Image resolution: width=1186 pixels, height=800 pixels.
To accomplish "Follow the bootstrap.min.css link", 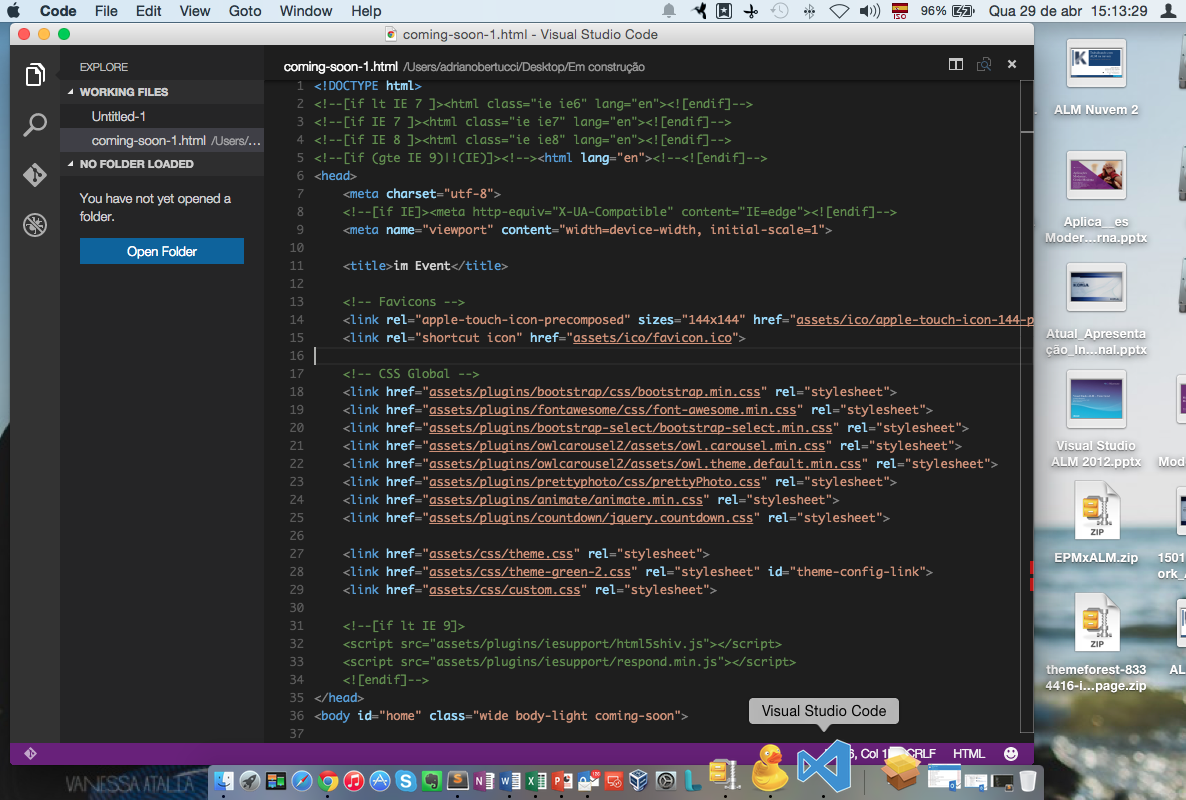I will tap(595, 392).
